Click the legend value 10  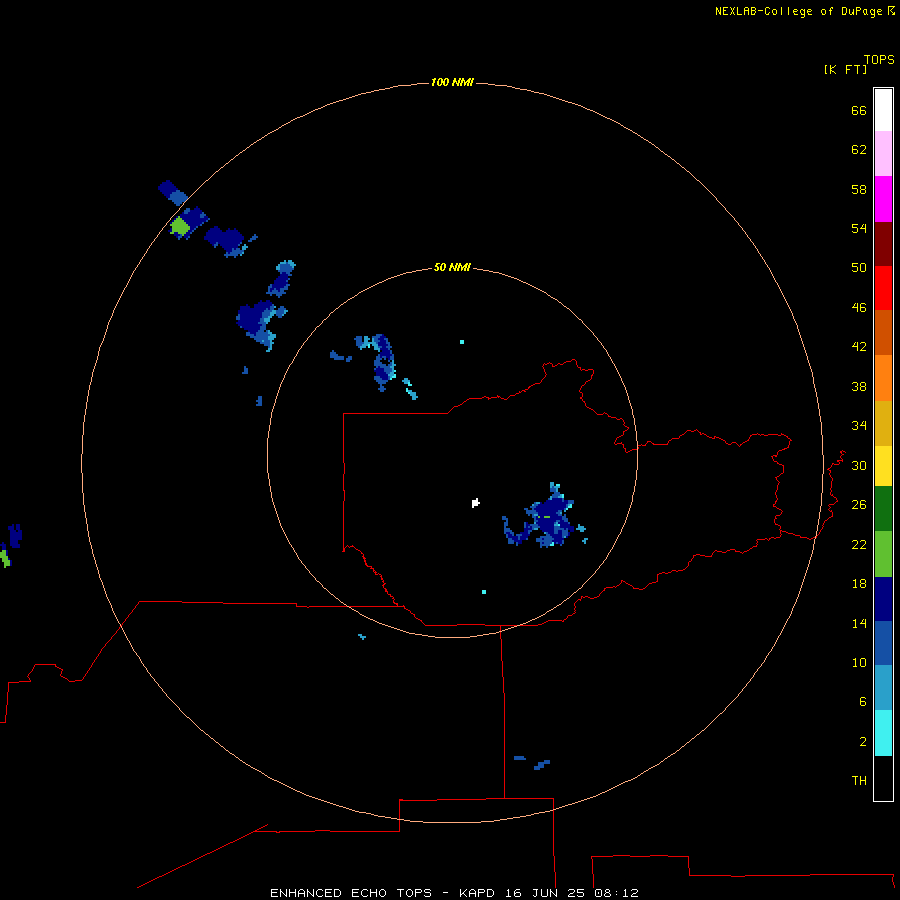859,662
